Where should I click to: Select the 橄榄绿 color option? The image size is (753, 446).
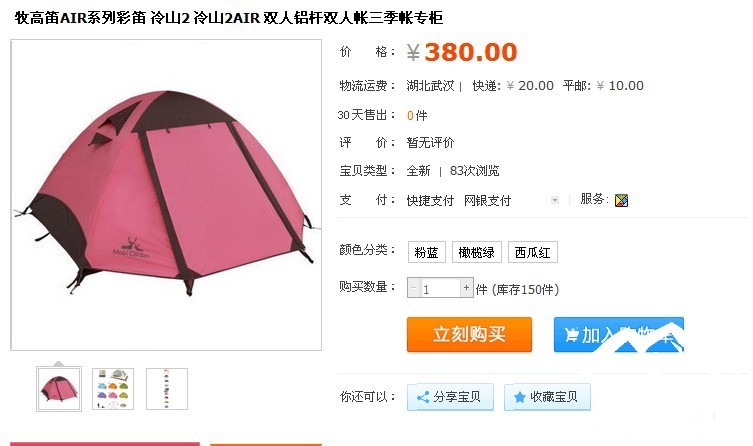[x=476, y=252]
